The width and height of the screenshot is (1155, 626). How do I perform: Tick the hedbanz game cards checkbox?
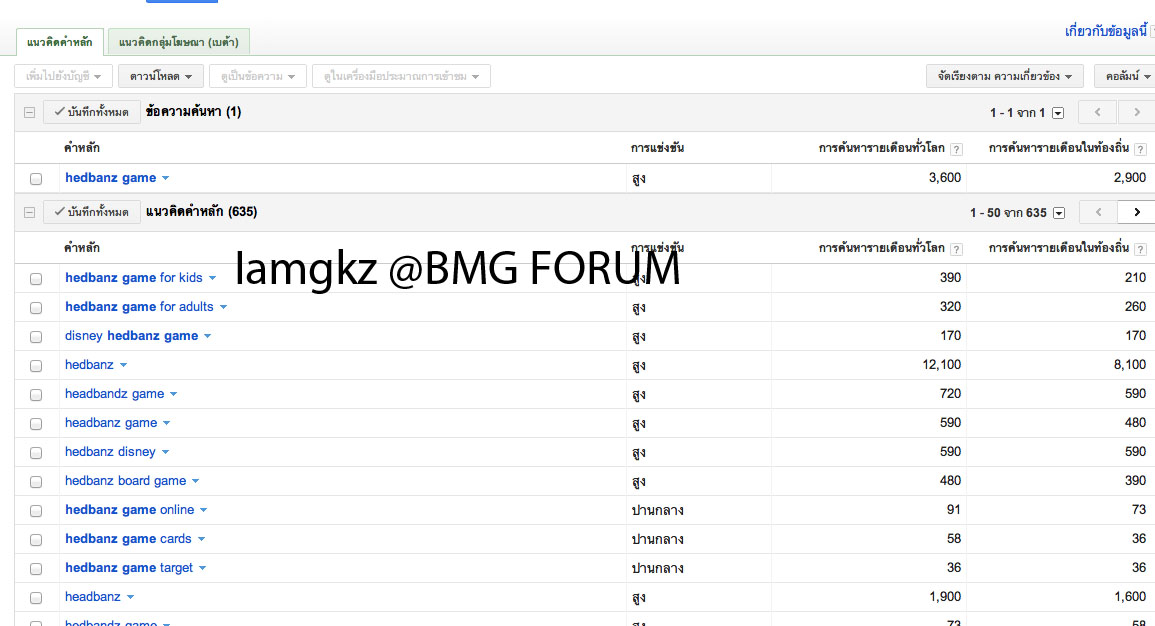(x=36, y=540)
